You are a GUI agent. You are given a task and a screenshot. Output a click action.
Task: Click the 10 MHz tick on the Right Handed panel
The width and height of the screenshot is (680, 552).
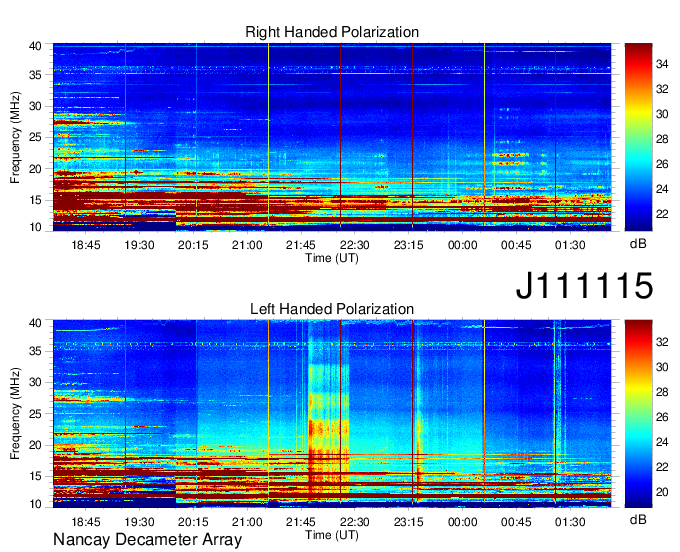[35, 227]
